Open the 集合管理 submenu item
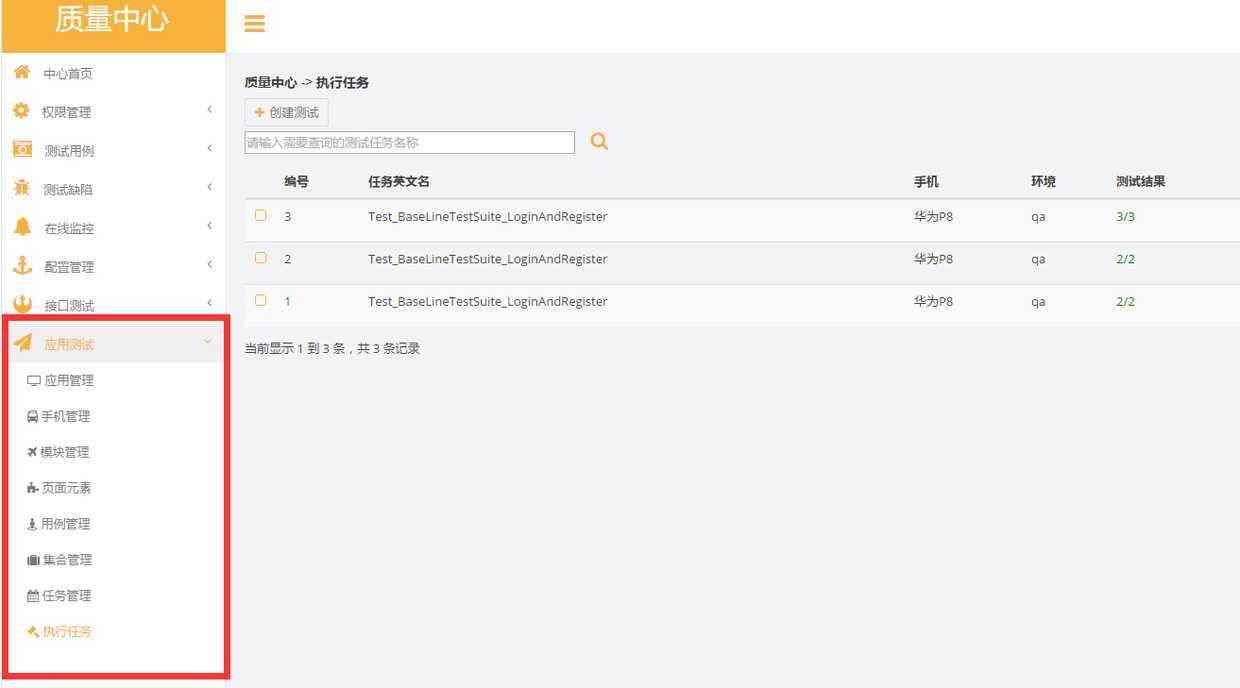This screenshot has height=688, width=1240. pos(67,560)
